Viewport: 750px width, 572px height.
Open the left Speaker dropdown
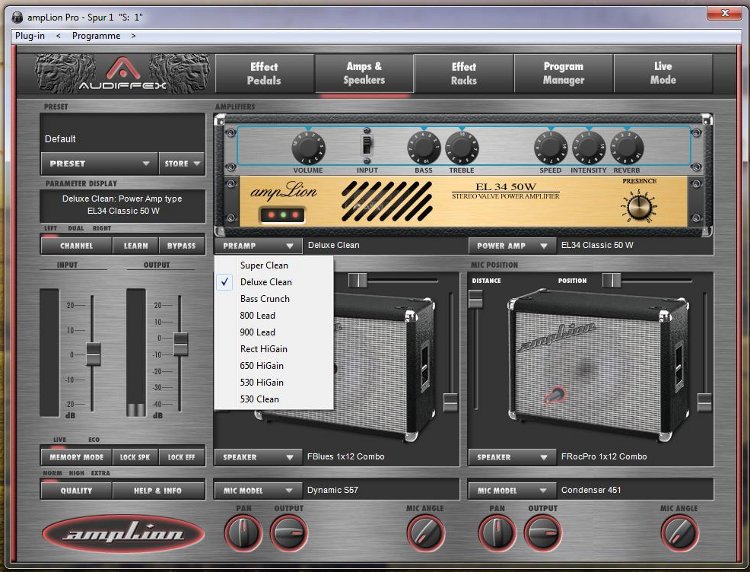point(258,457)
